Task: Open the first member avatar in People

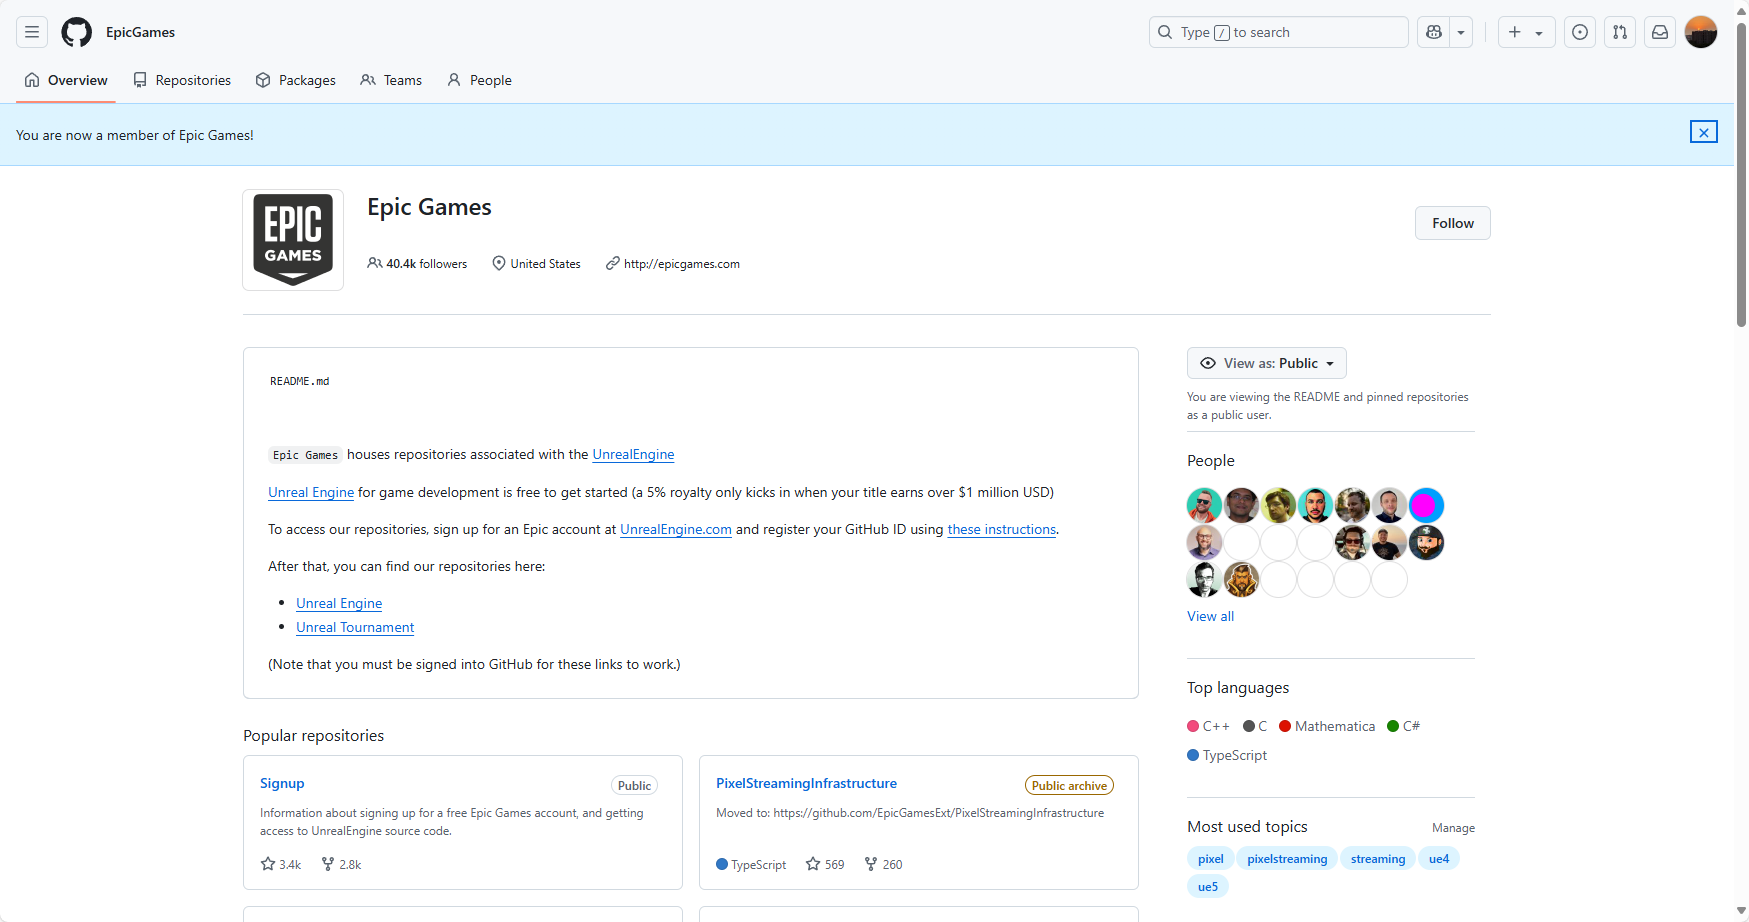Action: [x=1204, y=505]
